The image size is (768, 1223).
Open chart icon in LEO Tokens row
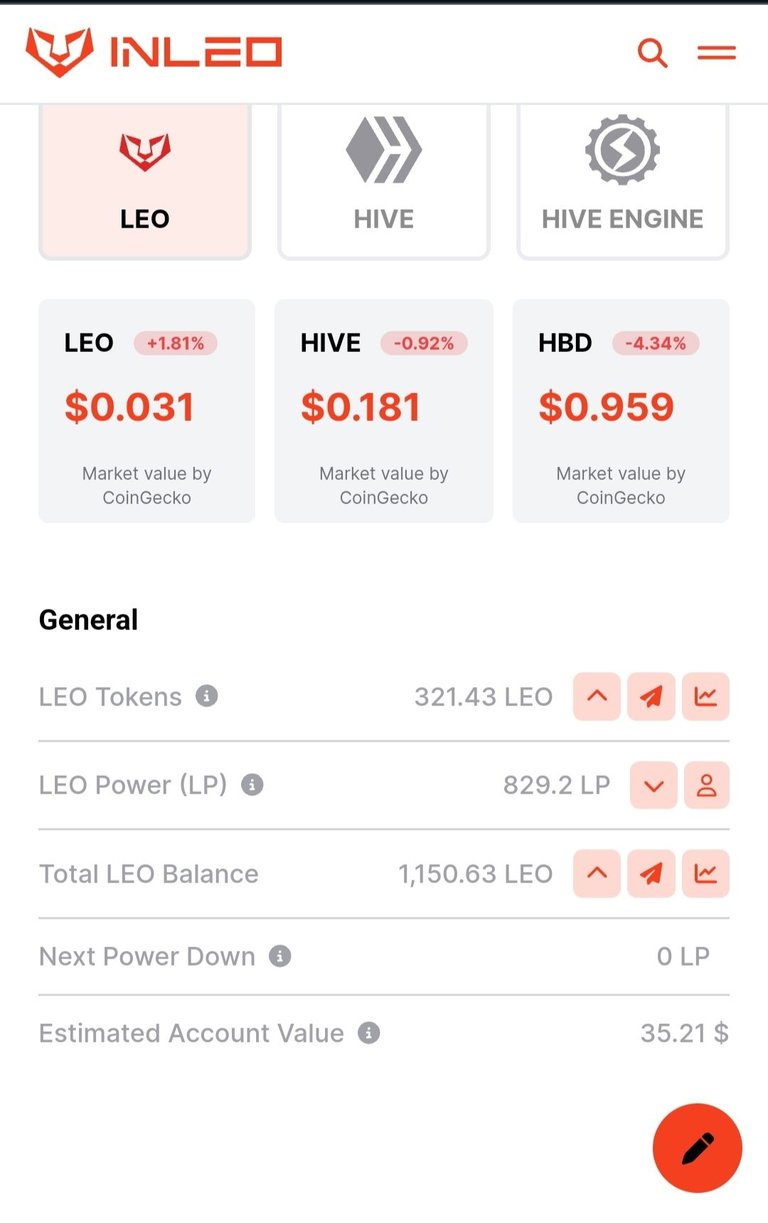tap(706, 697)
